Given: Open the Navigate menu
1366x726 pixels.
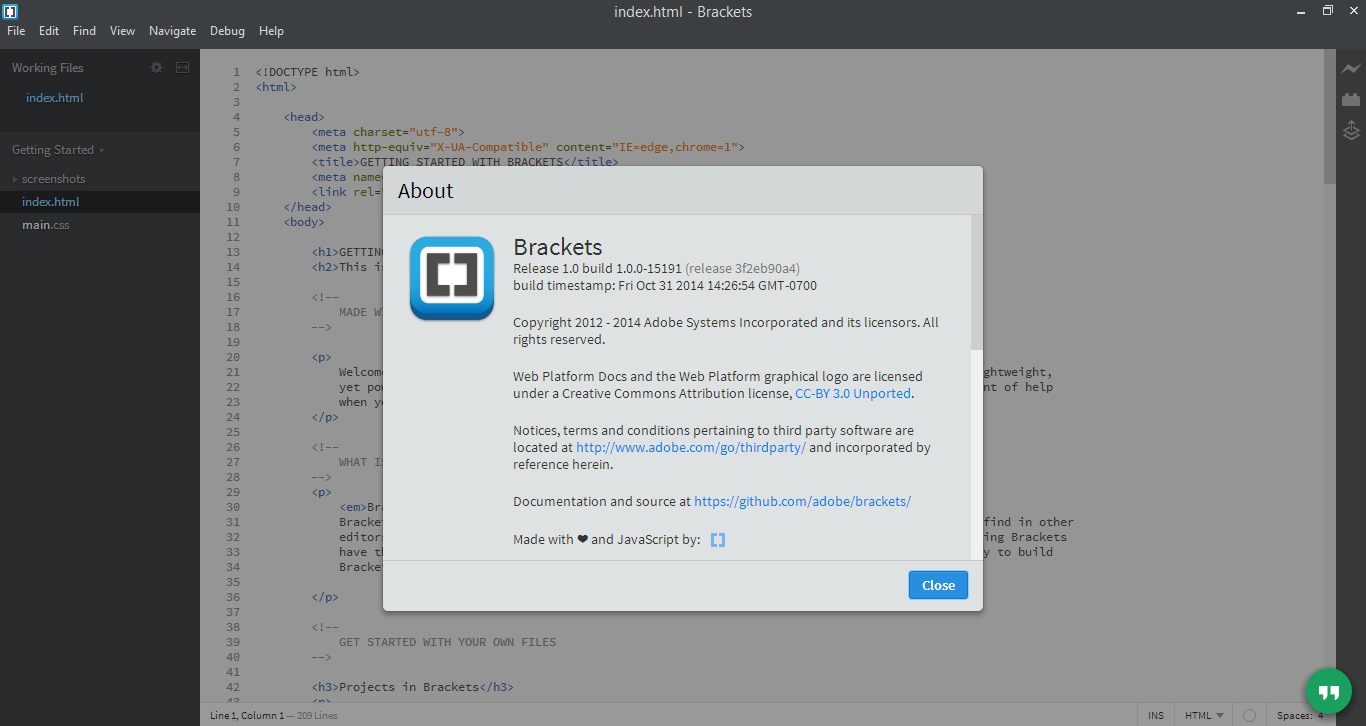Looking at the screenshot, I should (172, 31).
